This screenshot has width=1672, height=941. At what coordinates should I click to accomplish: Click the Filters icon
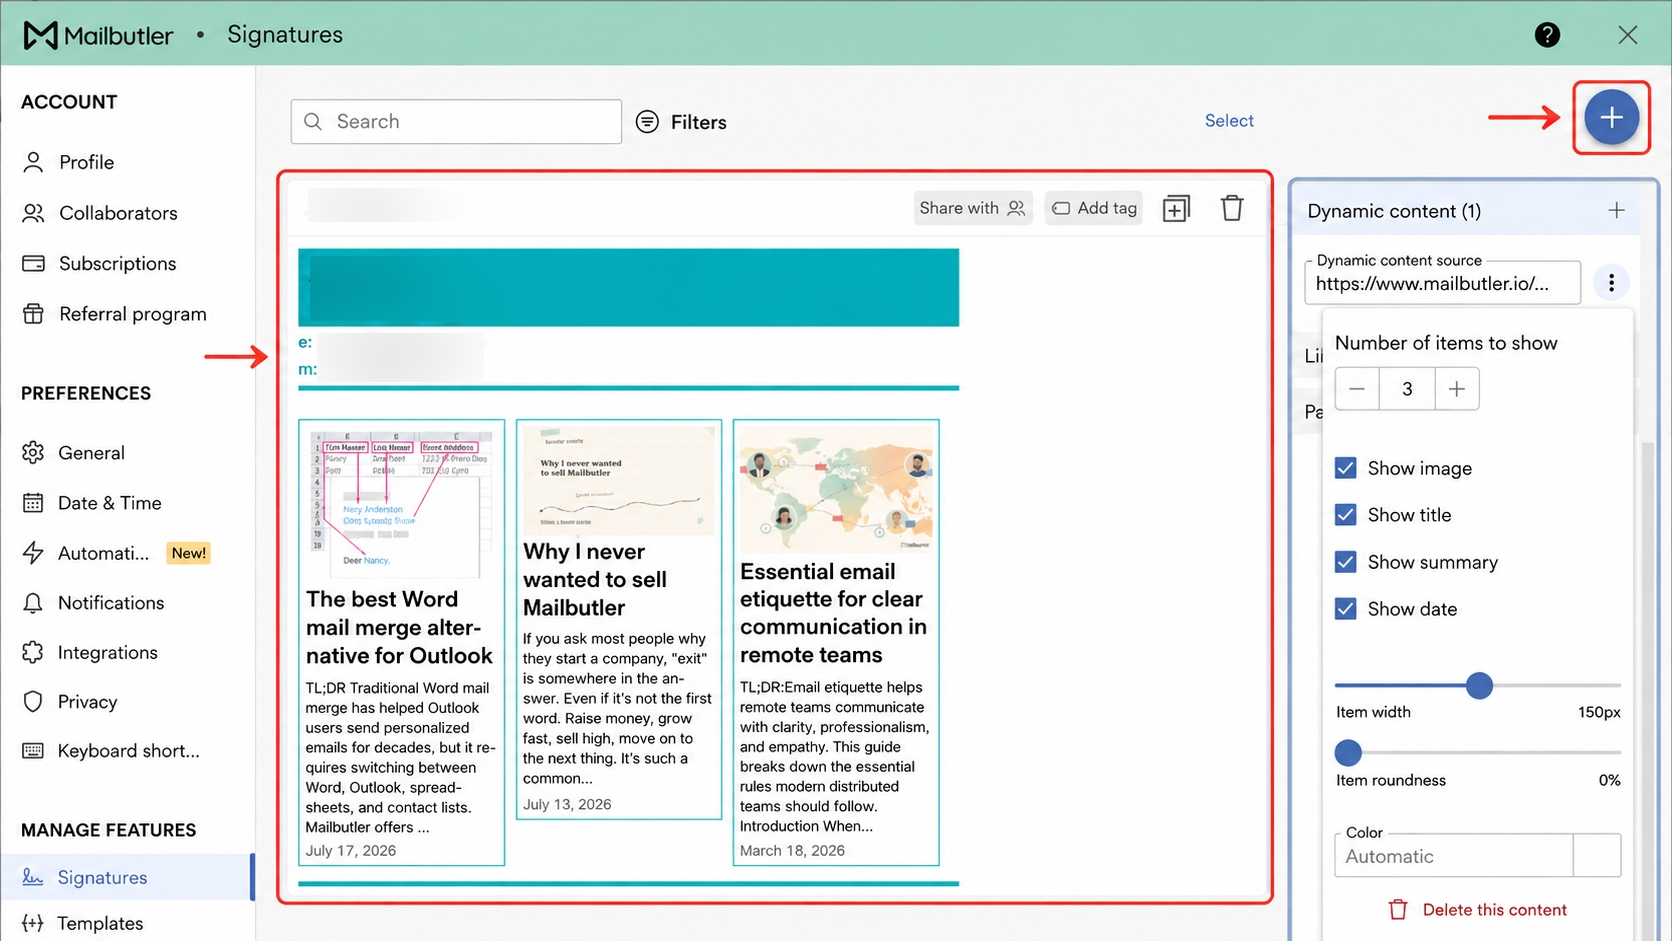(648, 122)
